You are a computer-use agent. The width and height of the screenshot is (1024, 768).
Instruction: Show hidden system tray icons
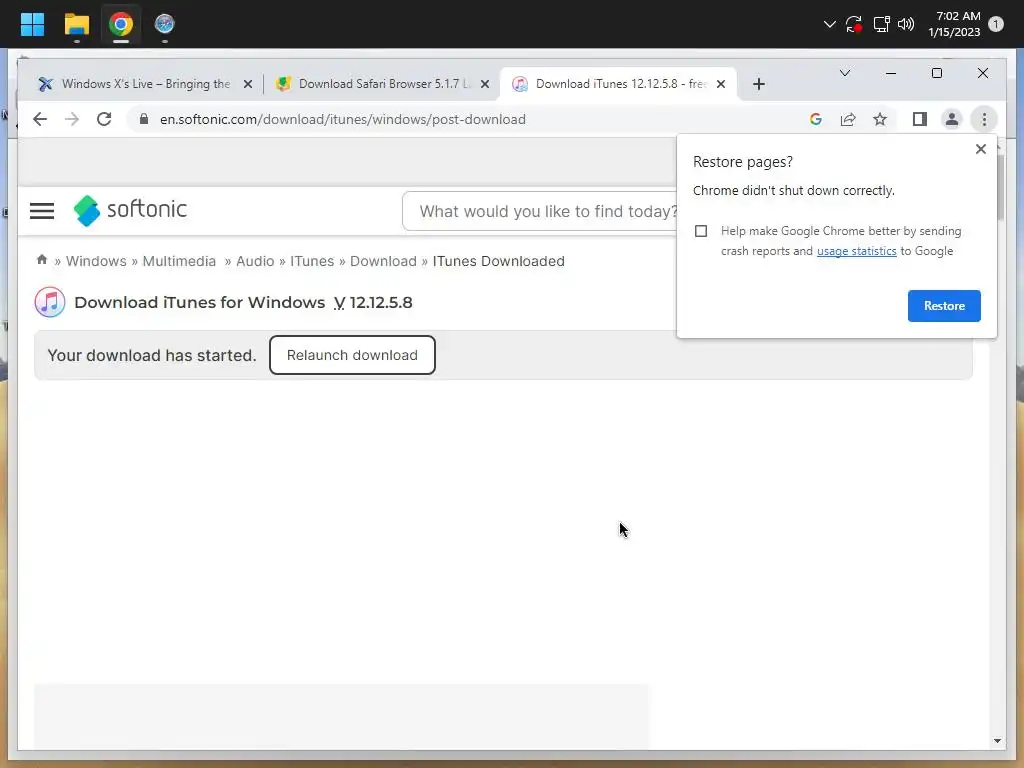829,24
